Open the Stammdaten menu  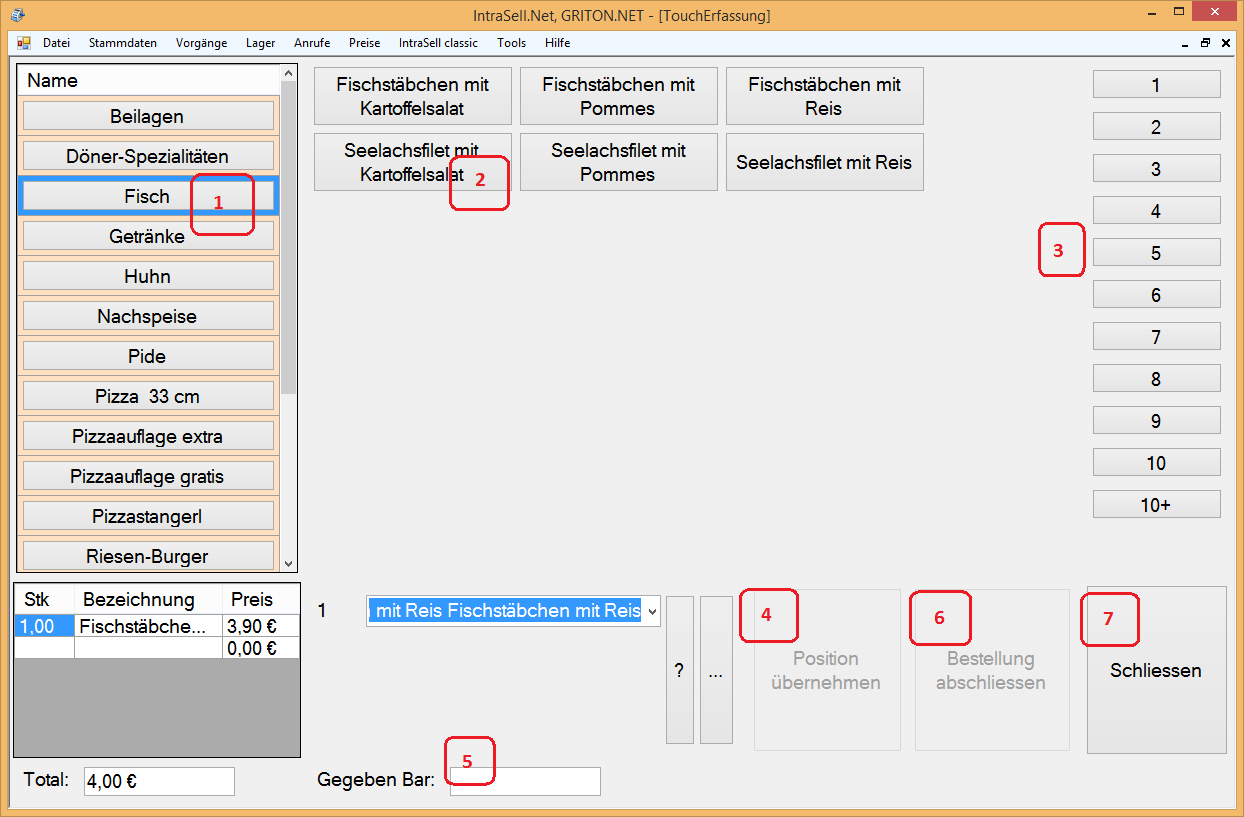point(122,43)
